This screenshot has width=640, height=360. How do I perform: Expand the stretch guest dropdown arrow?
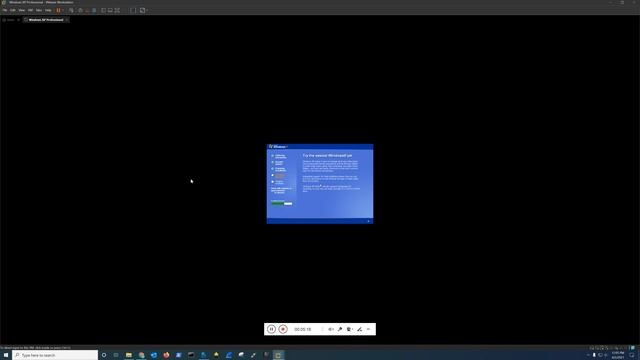pyautogui.click(x=147, y=10)
